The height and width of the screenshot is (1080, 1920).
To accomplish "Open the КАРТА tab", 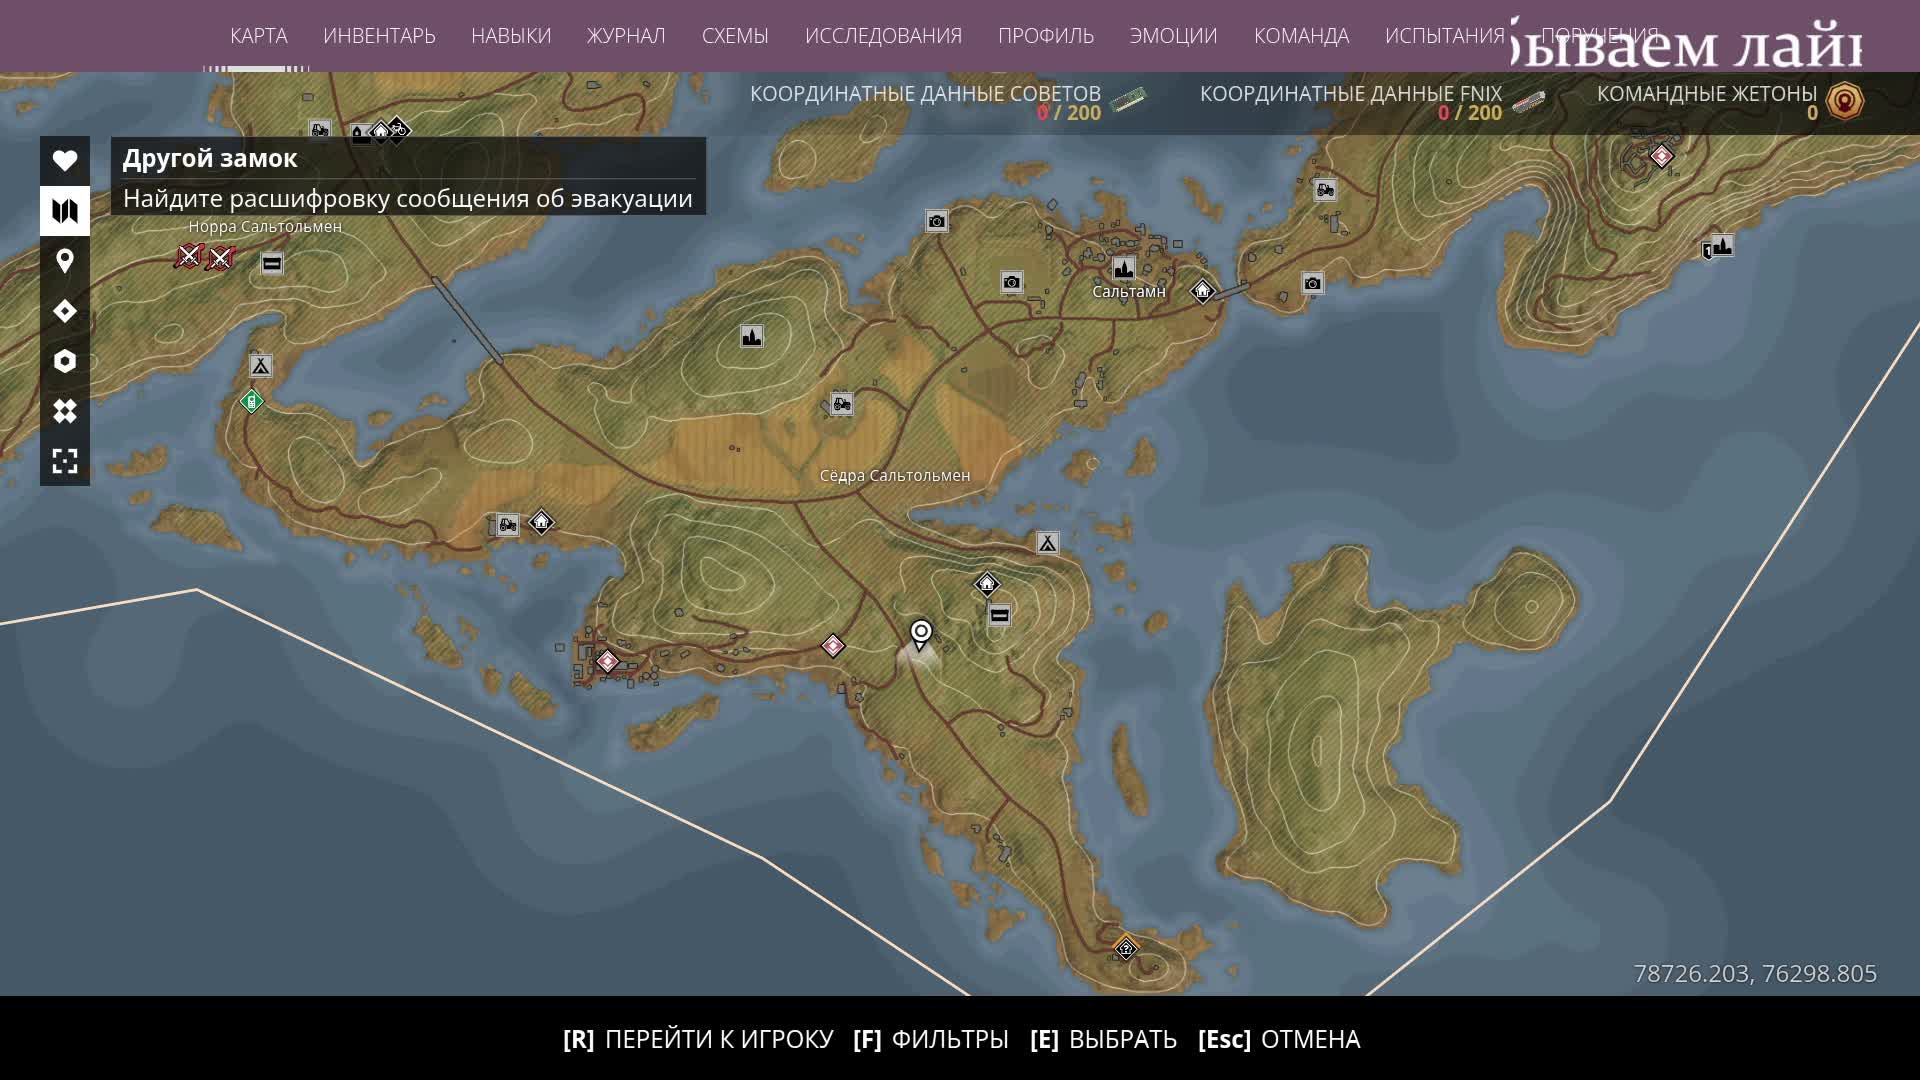I will coord(258,36).
